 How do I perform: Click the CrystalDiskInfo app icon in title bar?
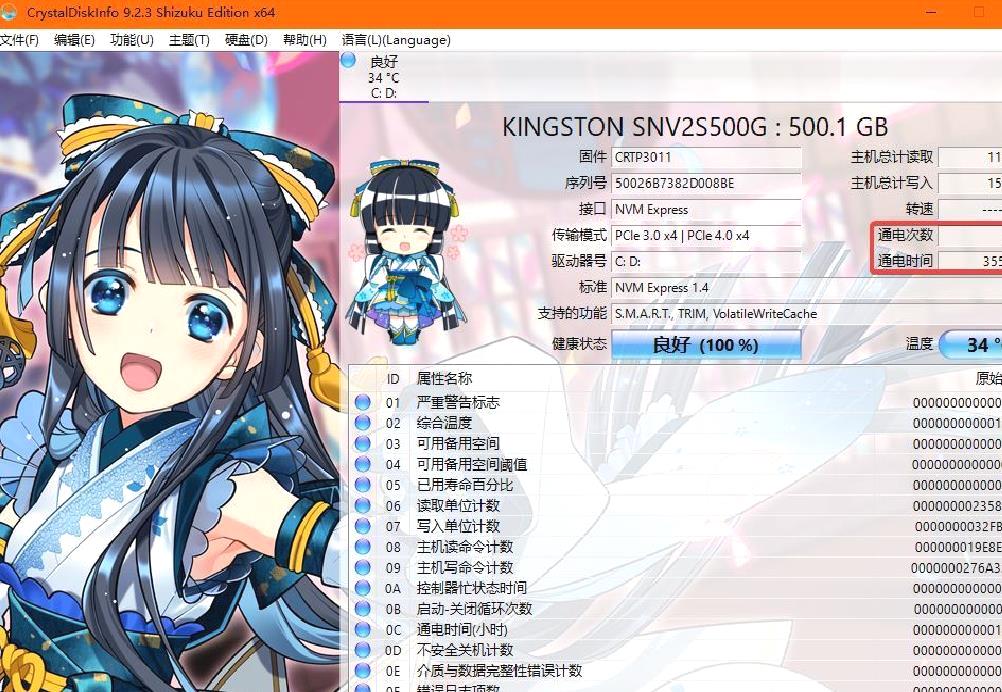(8, 12)
